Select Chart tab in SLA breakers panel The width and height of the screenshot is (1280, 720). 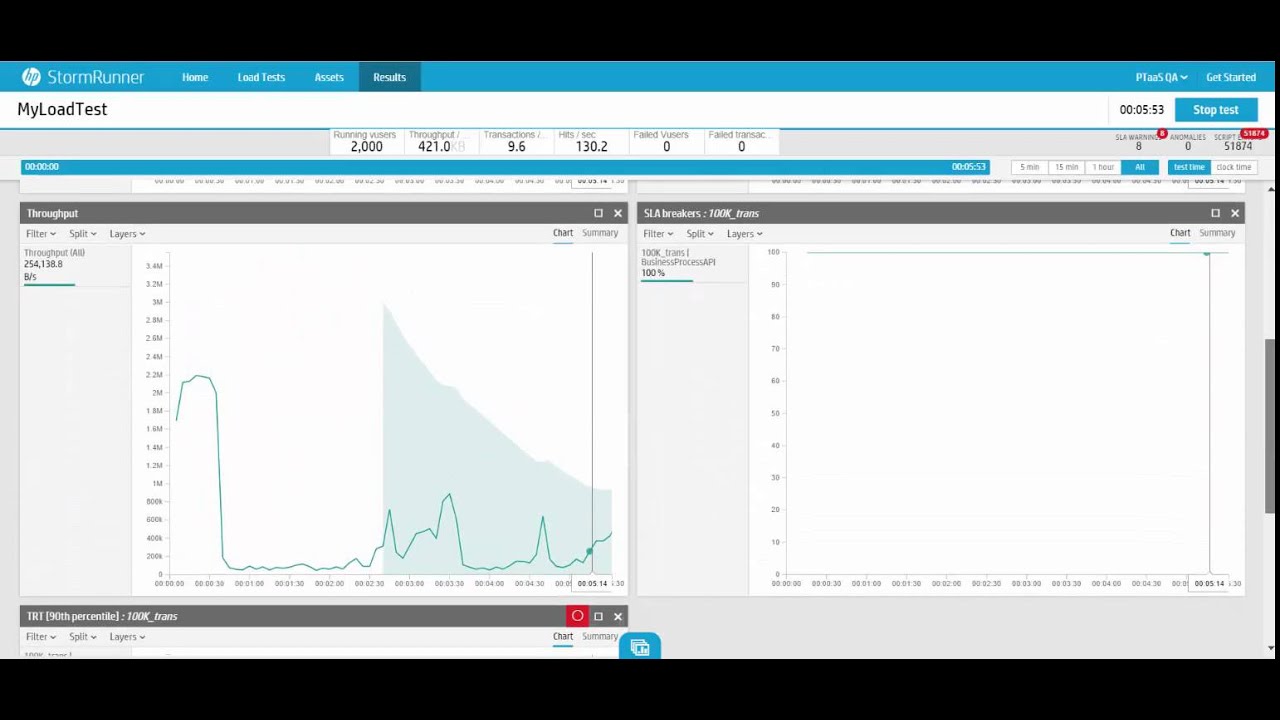tap(1180, 233)
